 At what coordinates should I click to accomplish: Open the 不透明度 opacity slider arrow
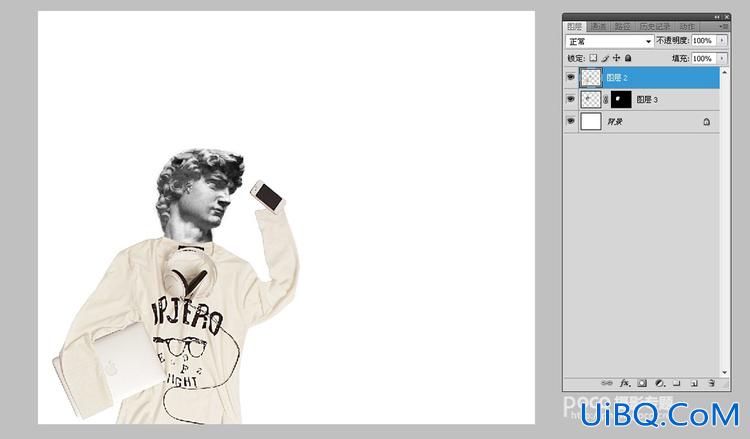(722, 41)
